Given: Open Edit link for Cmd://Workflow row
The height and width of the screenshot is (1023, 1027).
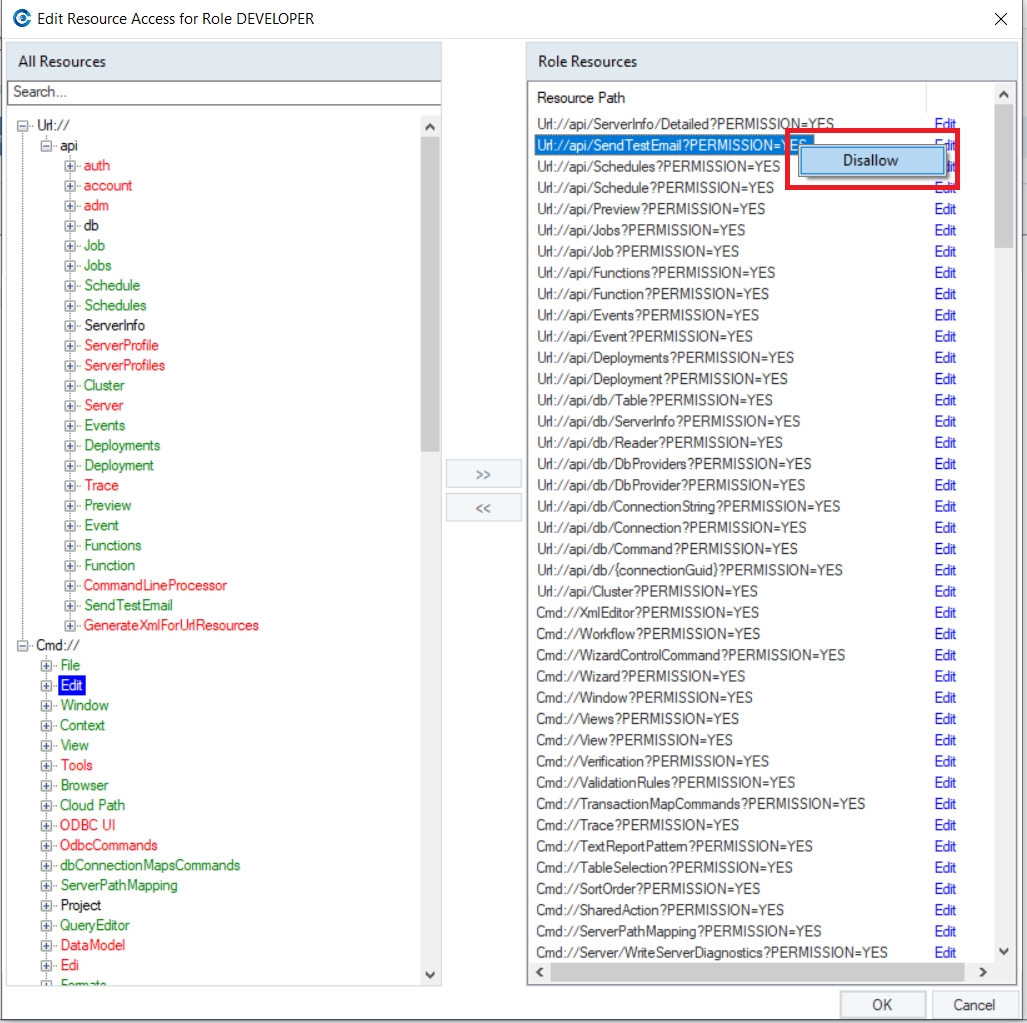Looking at the screenshot, I should [945, 633].
